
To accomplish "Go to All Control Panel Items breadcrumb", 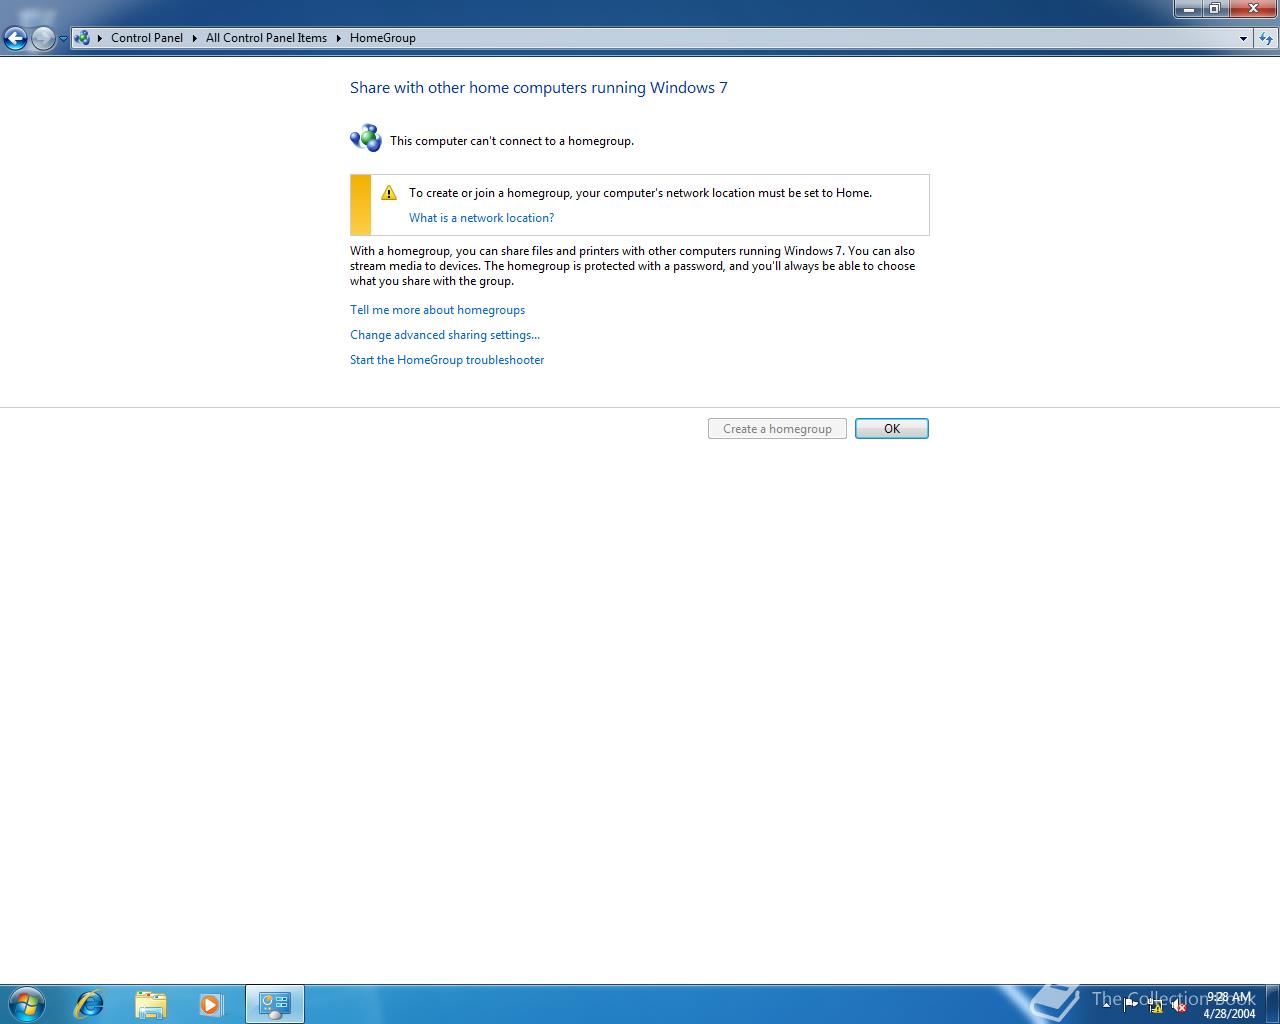I will pos(266,38).
